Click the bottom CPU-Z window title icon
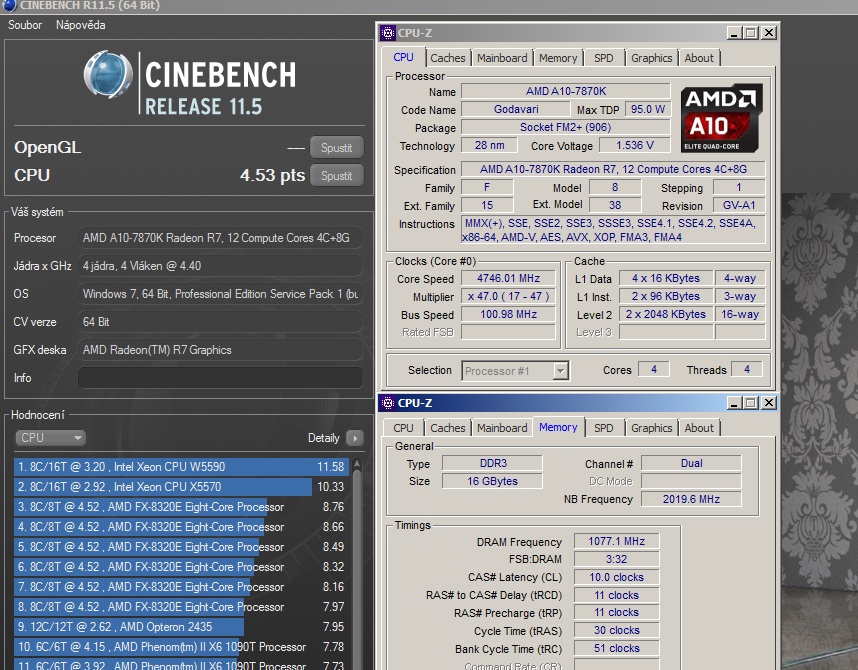 (x=388, y=403)
